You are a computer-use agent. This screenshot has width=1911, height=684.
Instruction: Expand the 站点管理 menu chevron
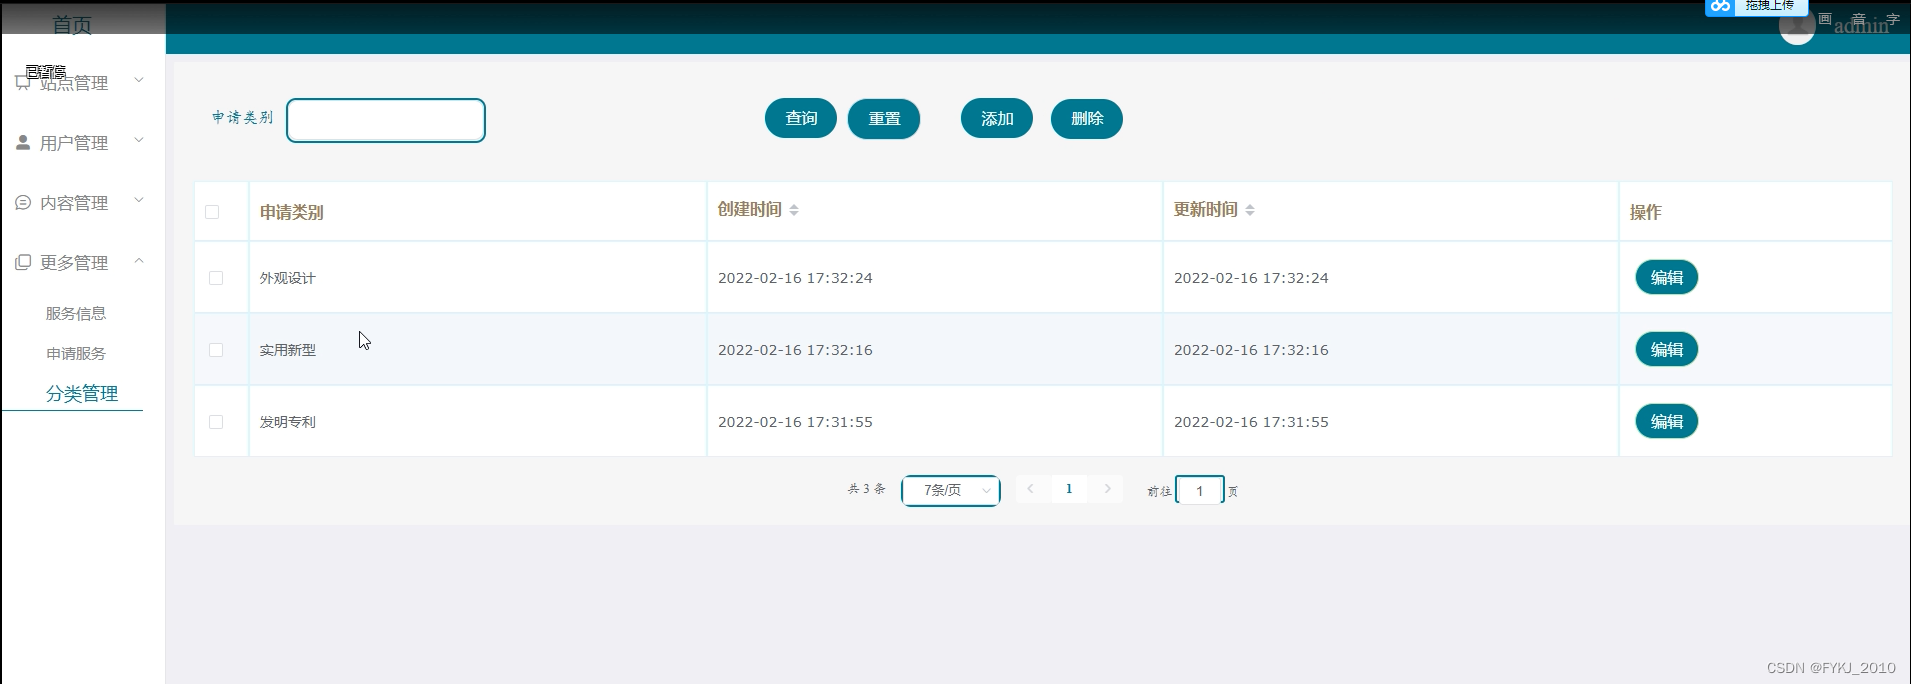(139, 80)
